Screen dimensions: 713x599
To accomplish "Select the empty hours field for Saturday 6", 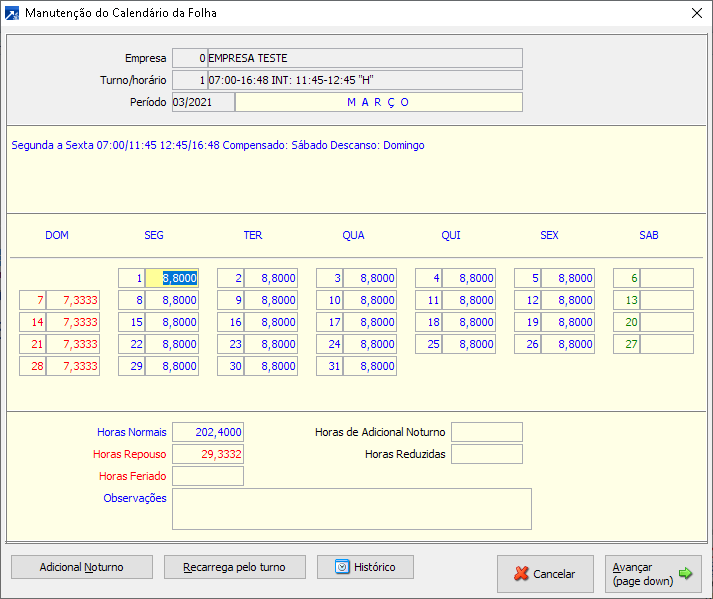I will [x=666, y=278].
